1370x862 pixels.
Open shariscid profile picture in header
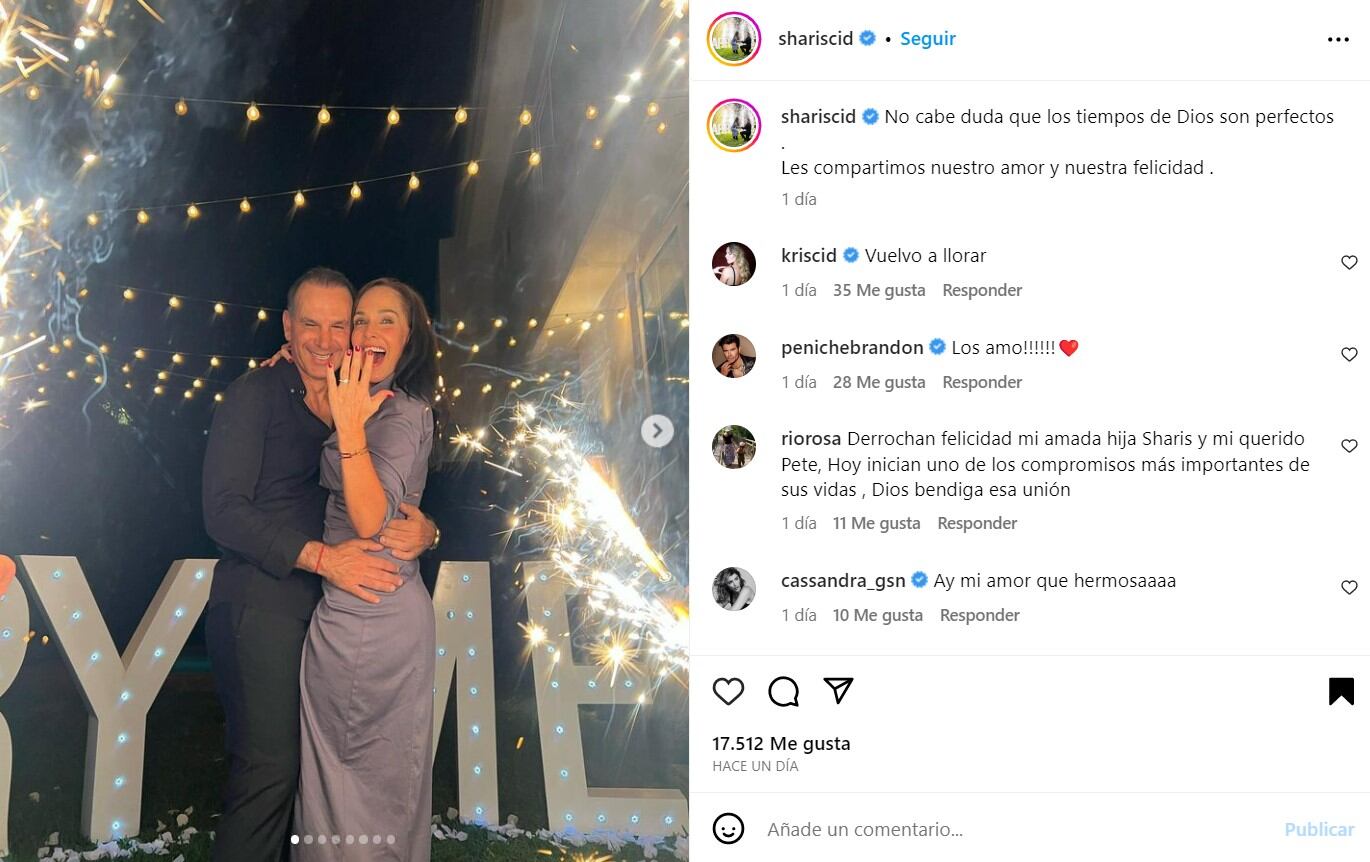click(734, 40)
